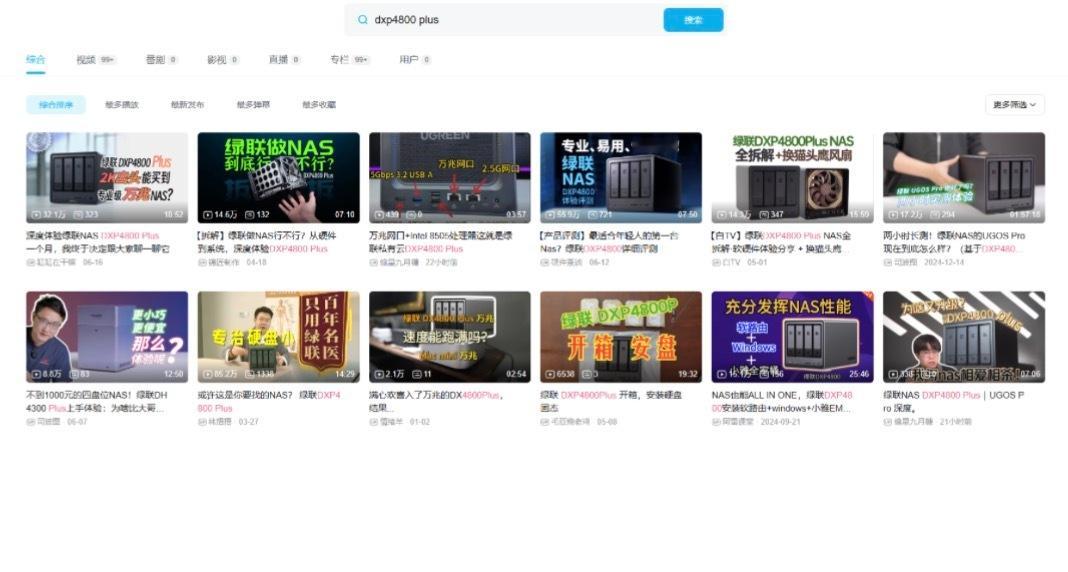The width and height of the screenshot is (1068, 572).
Task: Open thumbnail '全拆解+换猫头鹰风扇'
Action: coord(792,177)
